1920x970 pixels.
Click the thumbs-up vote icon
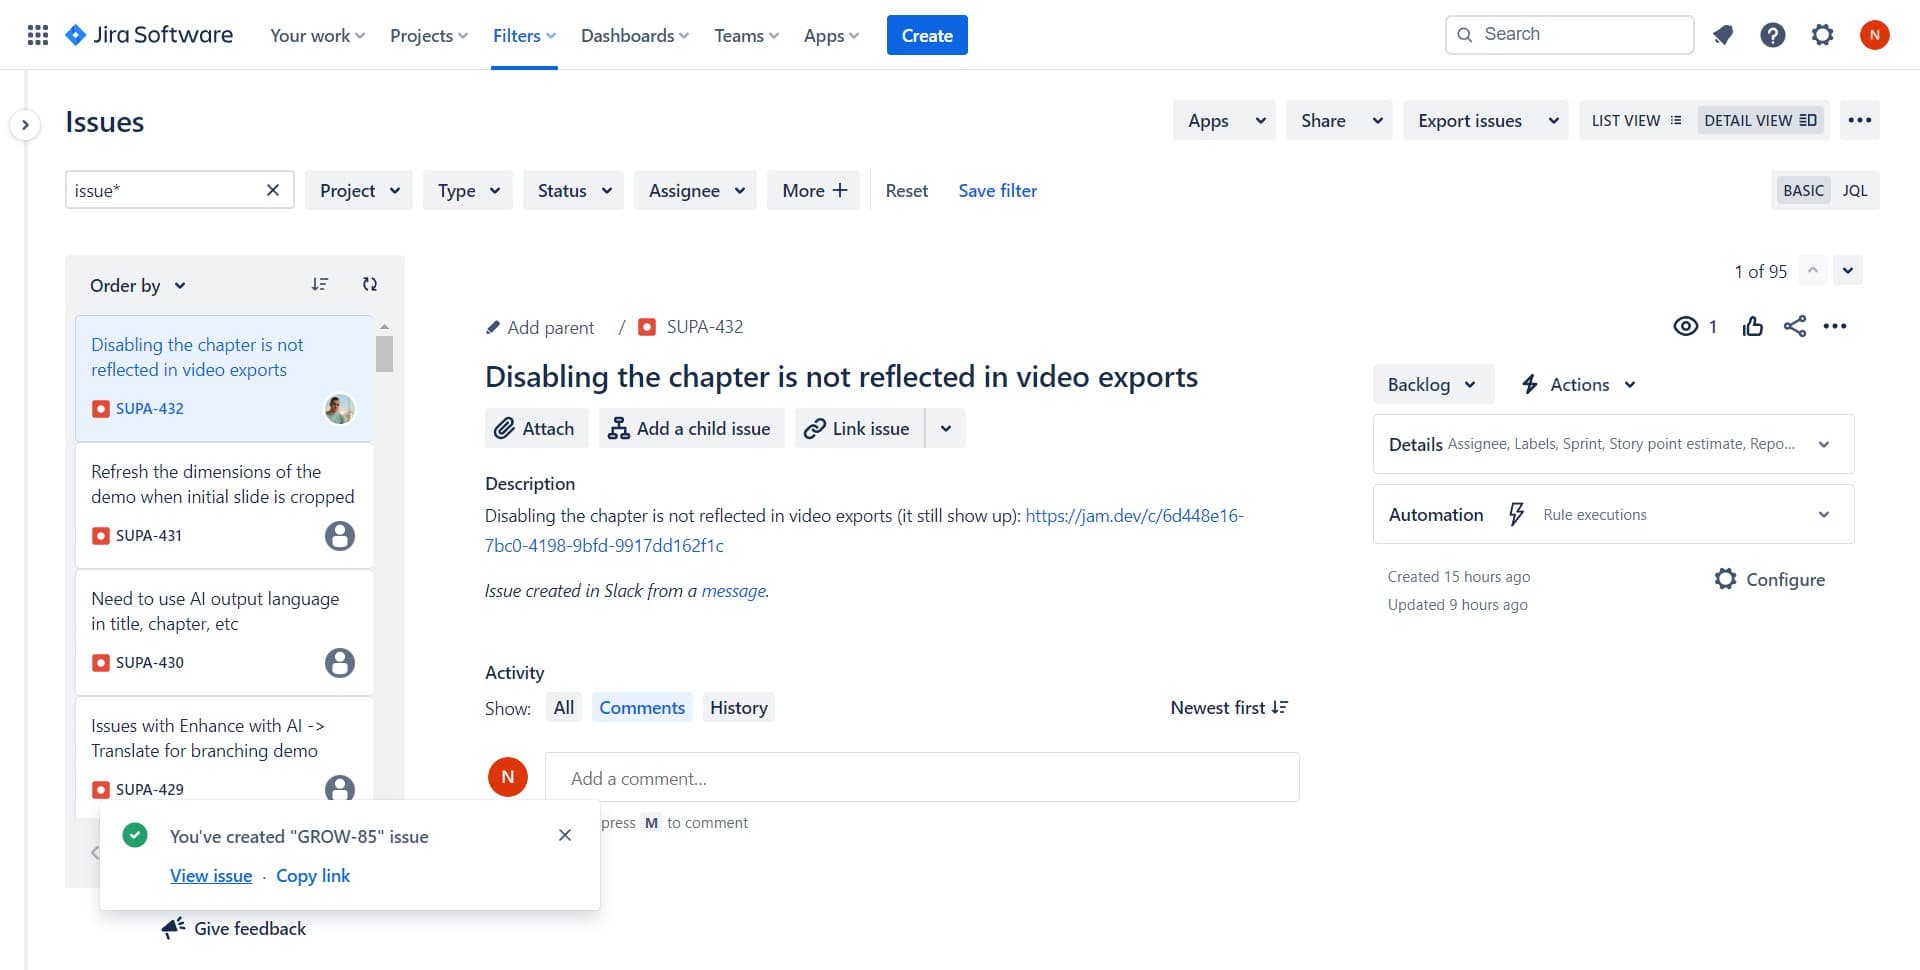click(1752, 327)
